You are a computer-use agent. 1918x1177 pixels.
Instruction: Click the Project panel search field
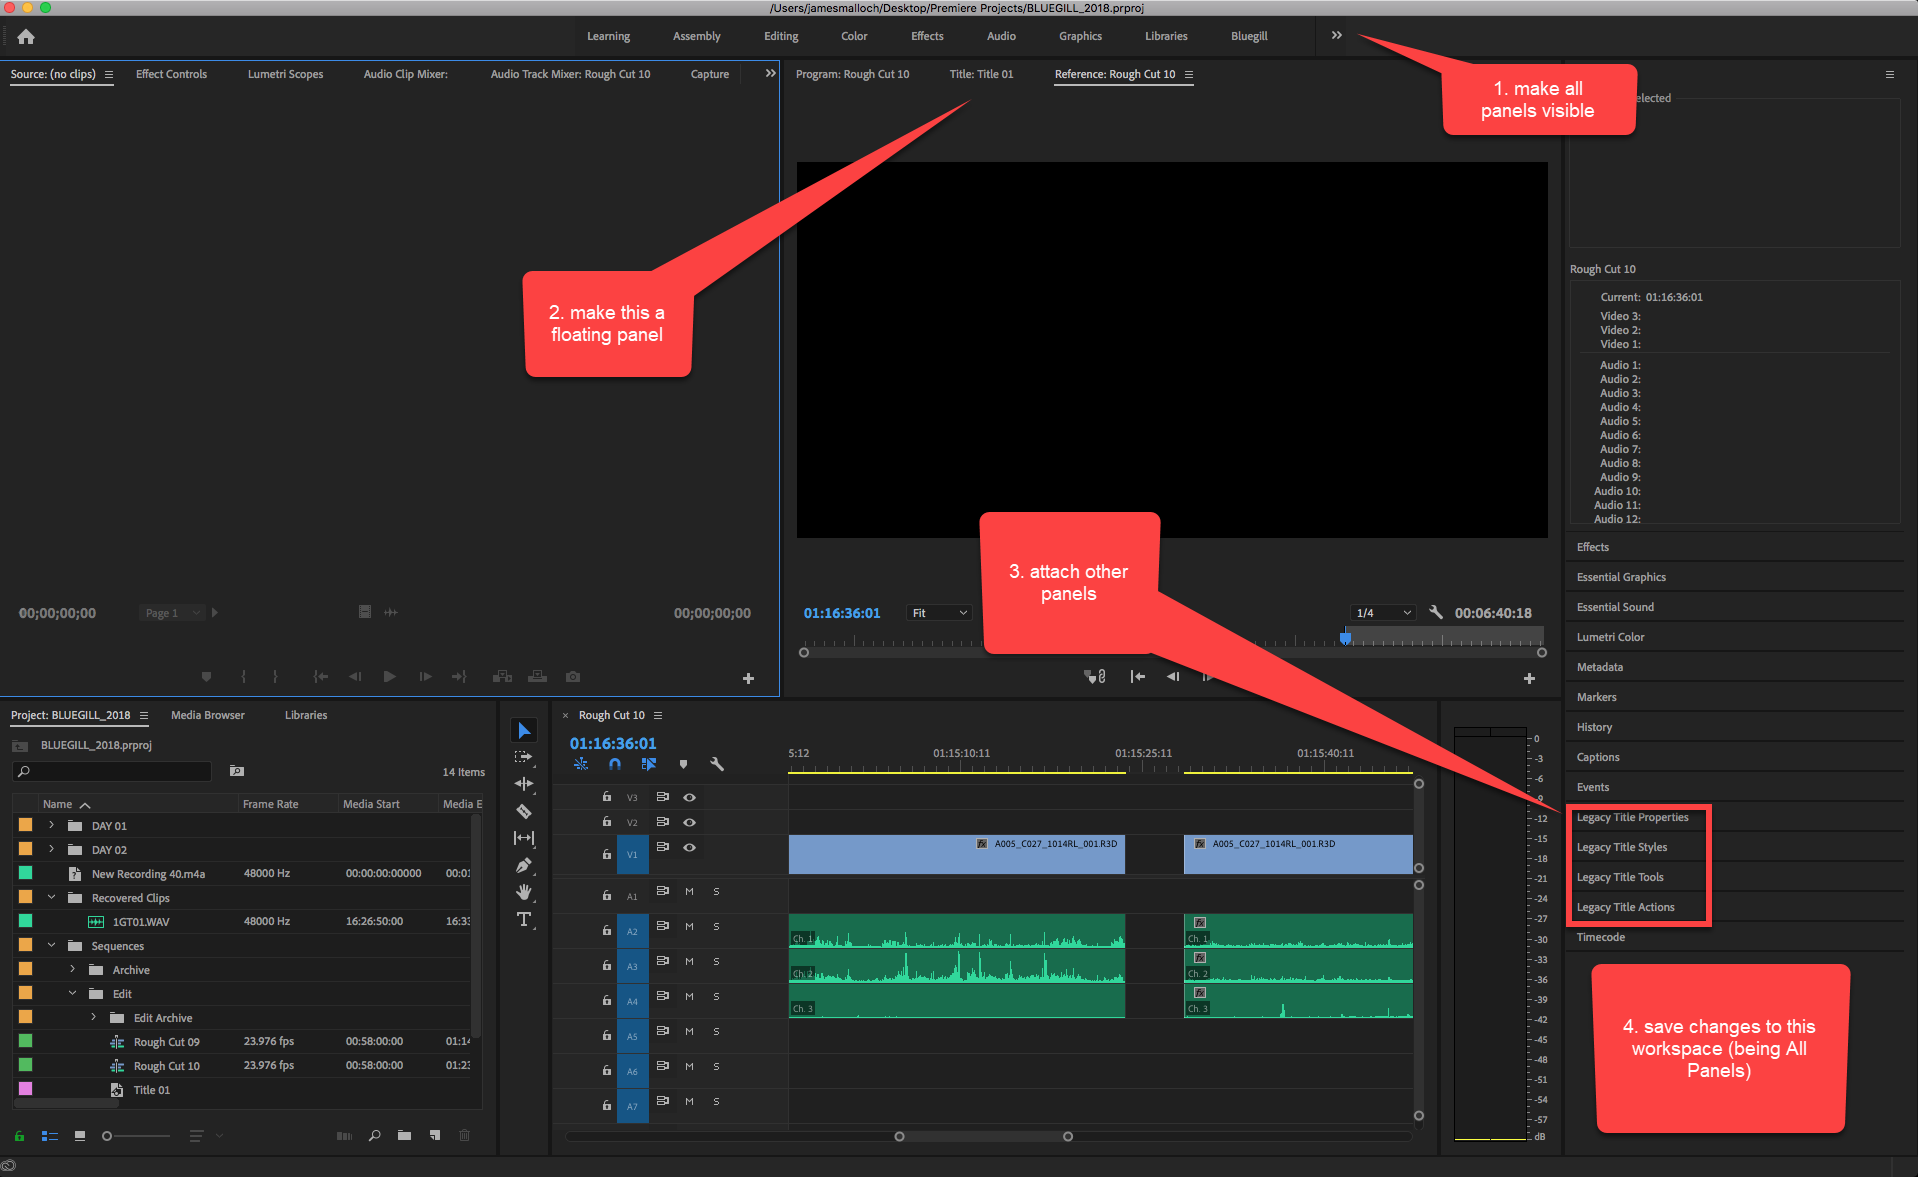tap(112, 771)
